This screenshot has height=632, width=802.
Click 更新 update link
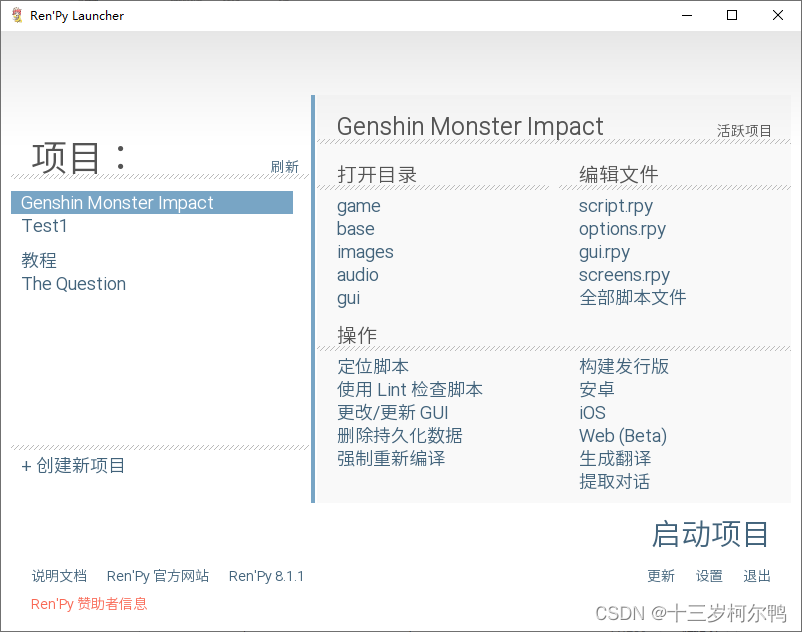coord(660,576)
